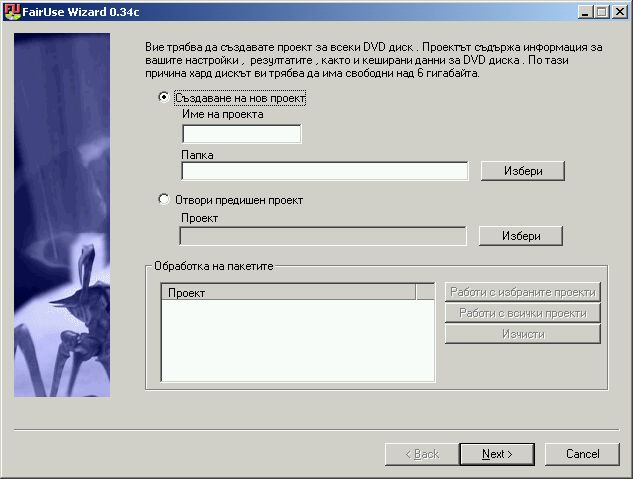Close the FairUse Wizard window

[x=619, y=12]
